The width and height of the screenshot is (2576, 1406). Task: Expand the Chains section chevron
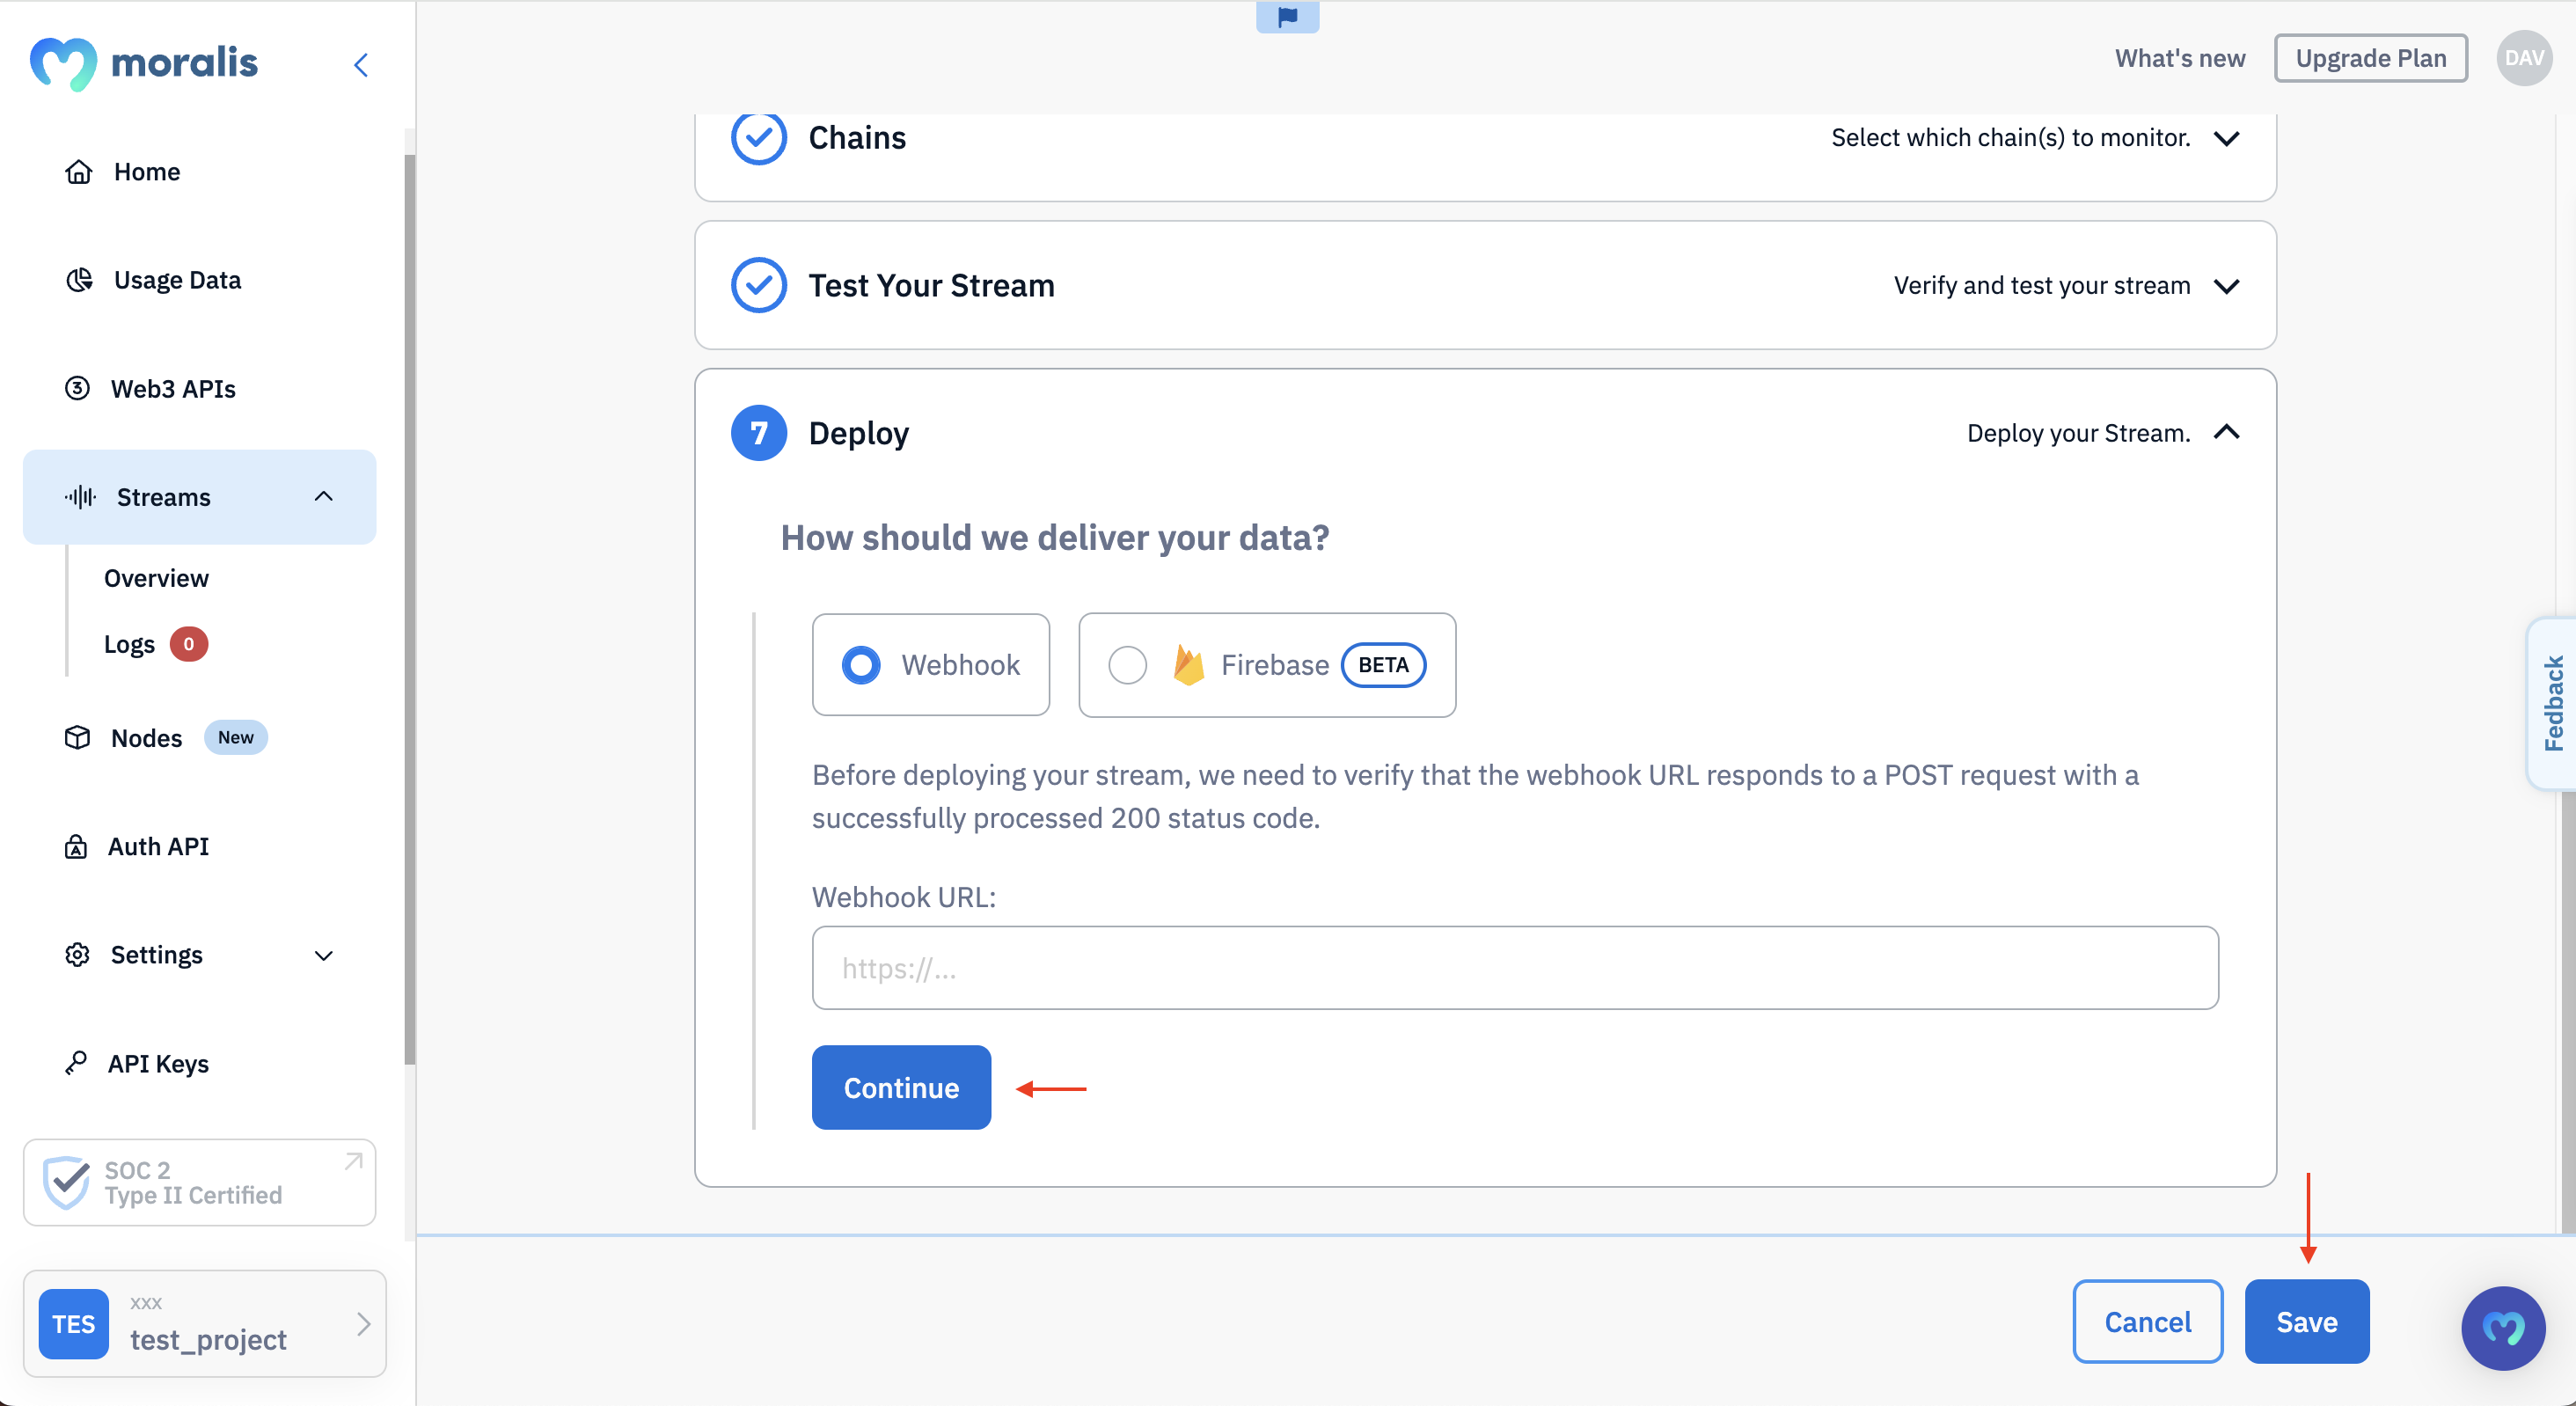click(x=2227, y=138)
